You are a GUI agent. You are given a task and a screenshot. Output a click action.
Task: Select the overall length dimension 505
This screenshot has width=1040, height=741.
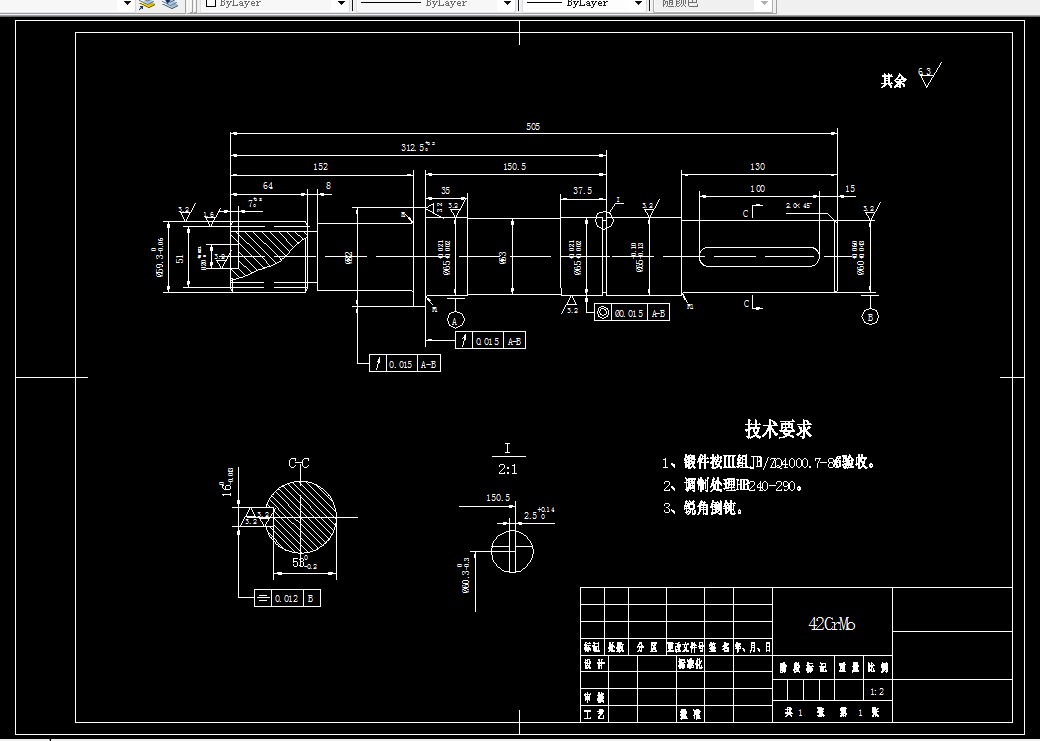coord(533,126)
